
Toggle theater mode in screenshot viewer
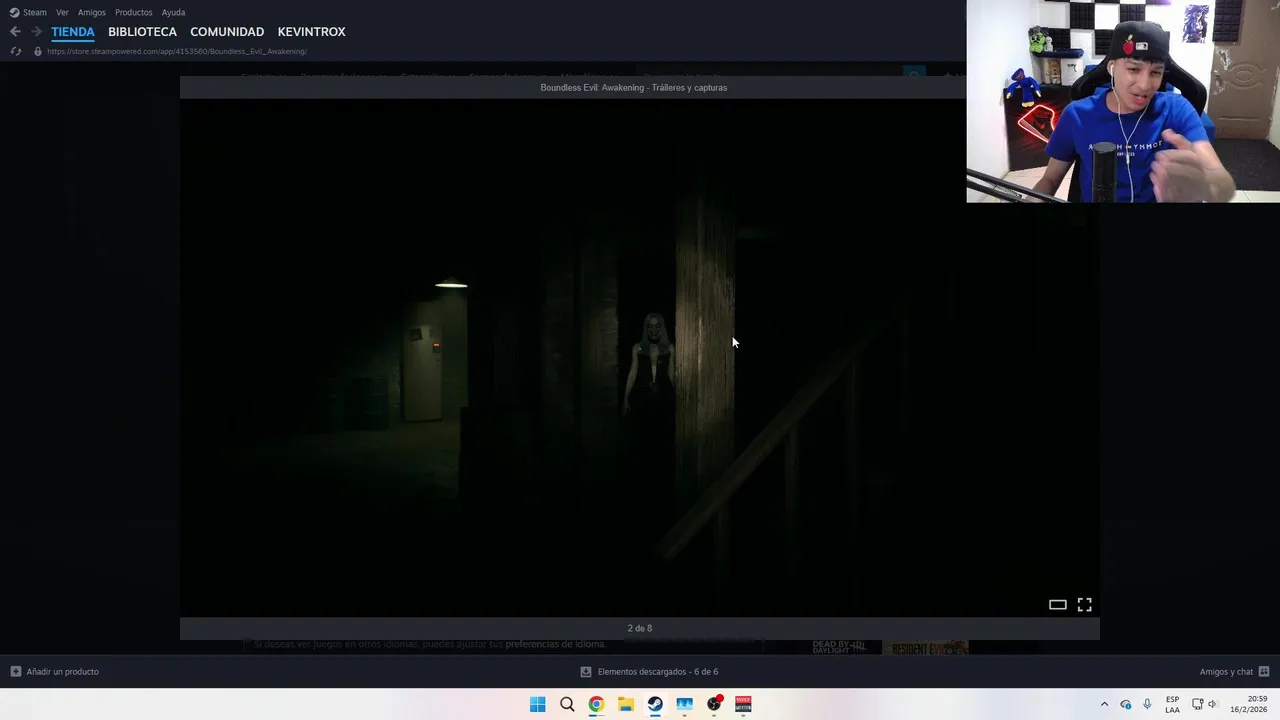(x=1057, y=605)
